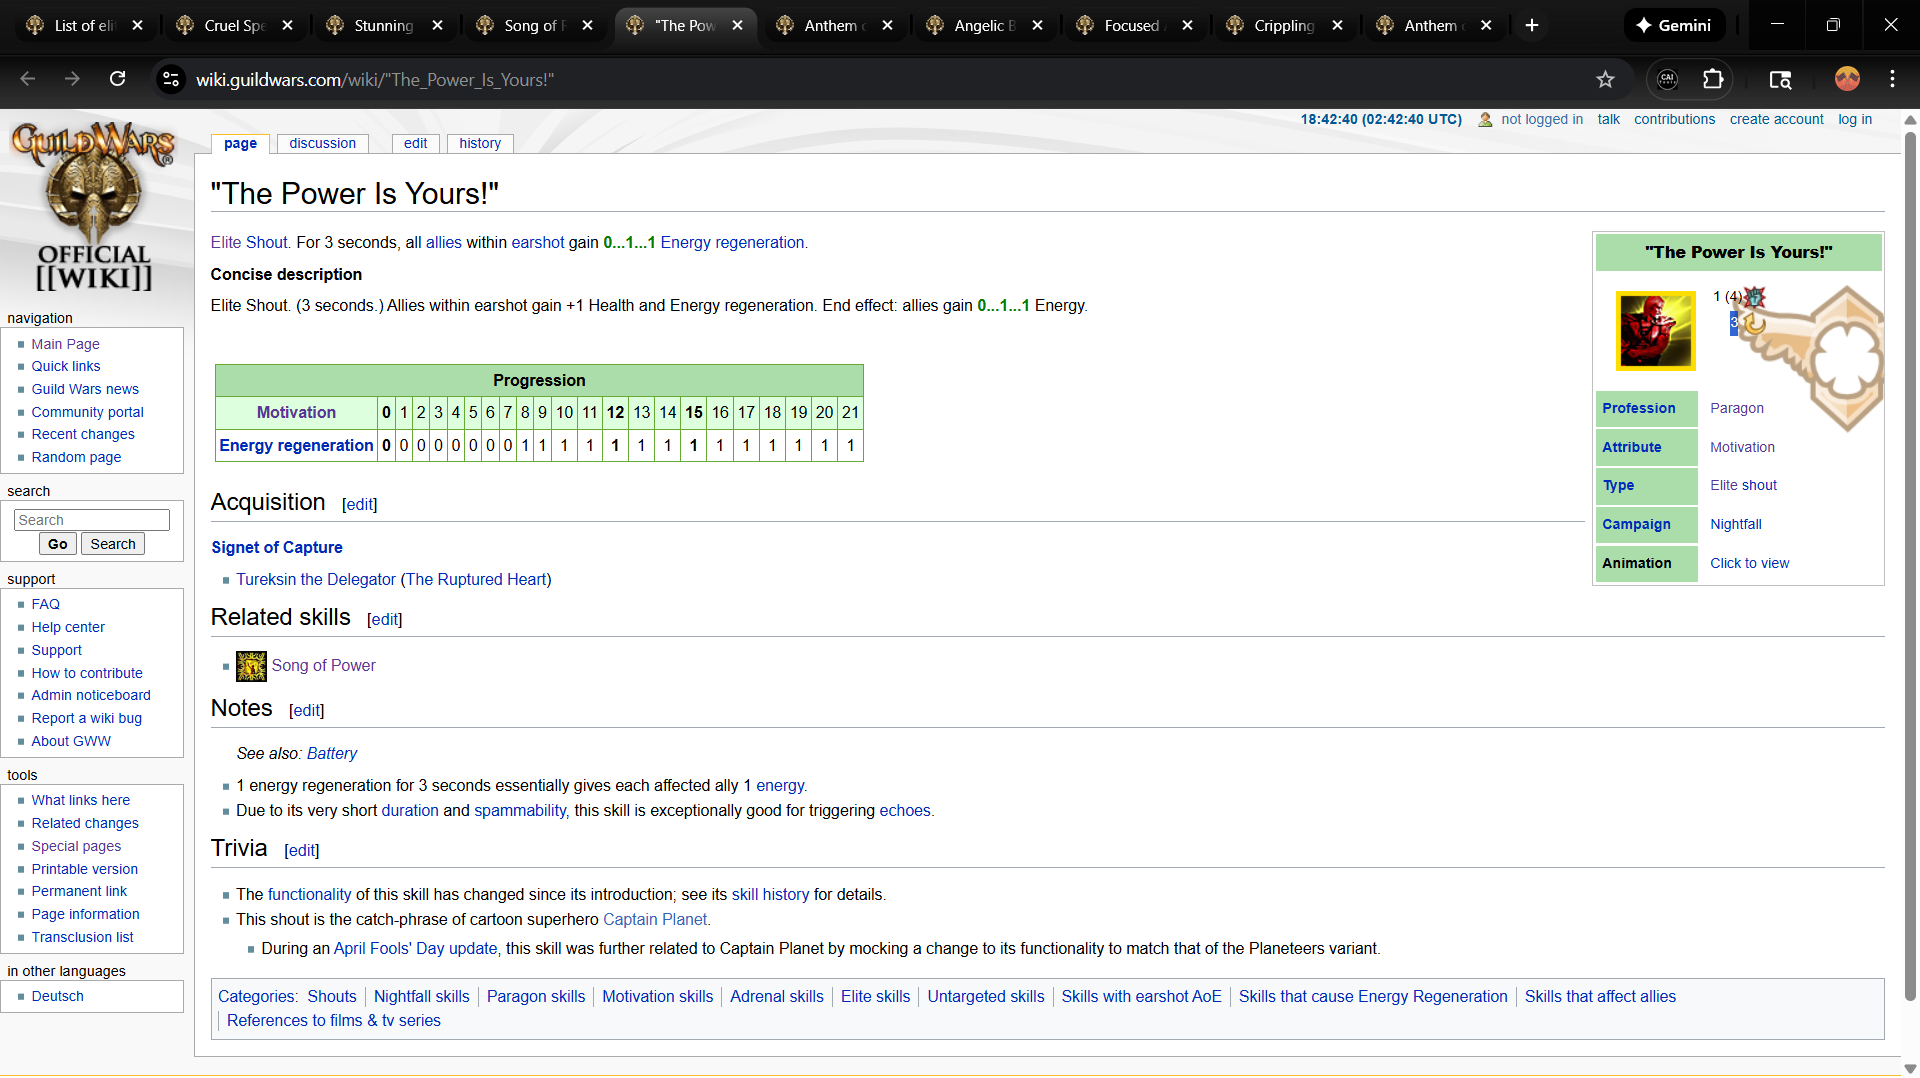Open the skill history link
The image size is (1920, 1078).
770,894
